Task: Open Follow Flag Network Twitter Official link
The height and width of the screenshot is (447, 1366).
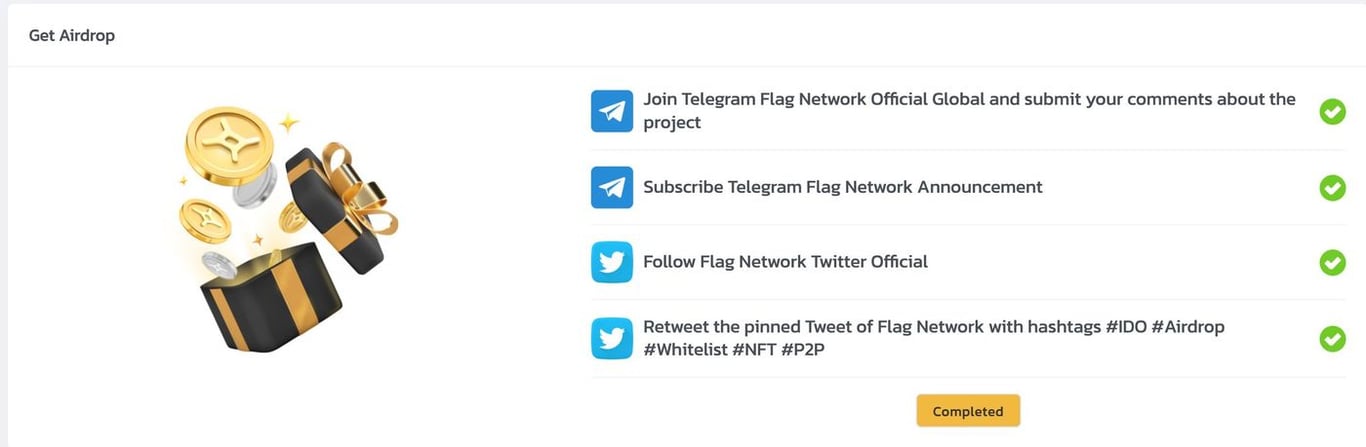Action: pos(785,262)
